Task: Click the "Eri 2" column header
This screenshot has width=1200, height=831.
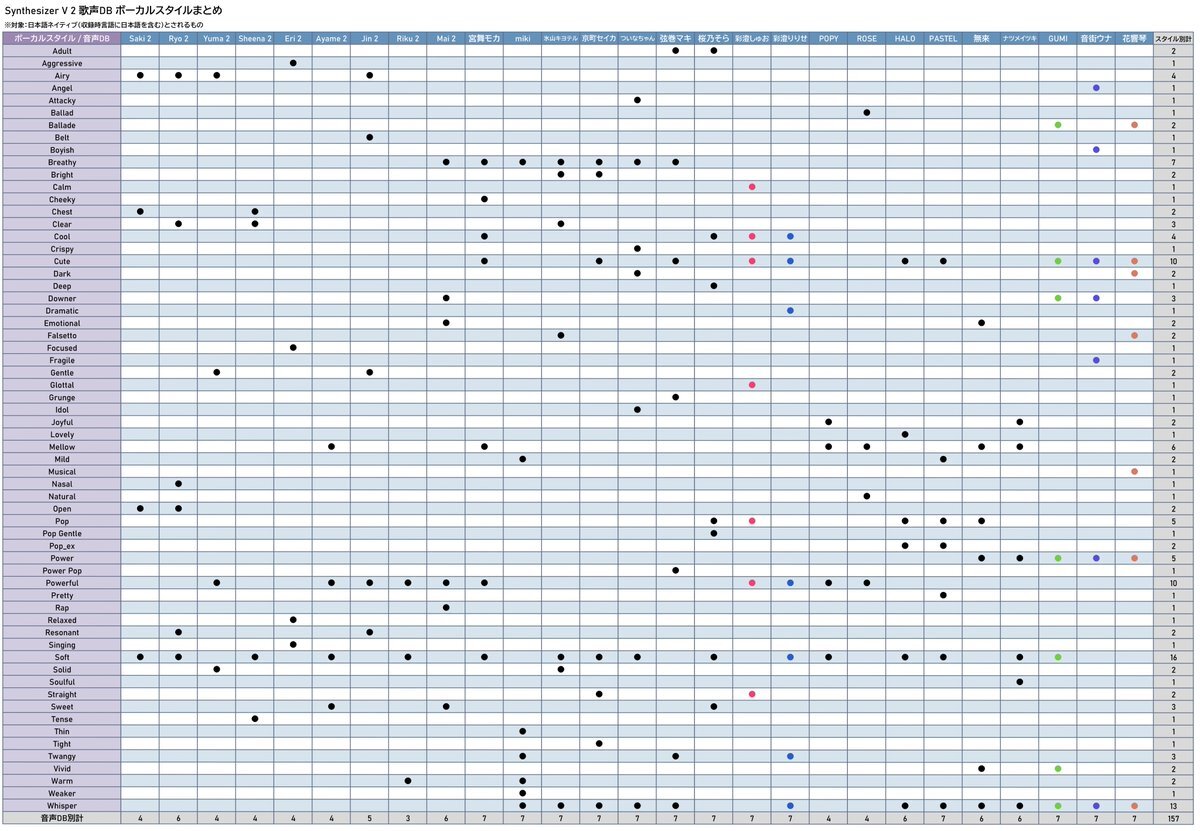Action: 293,38
